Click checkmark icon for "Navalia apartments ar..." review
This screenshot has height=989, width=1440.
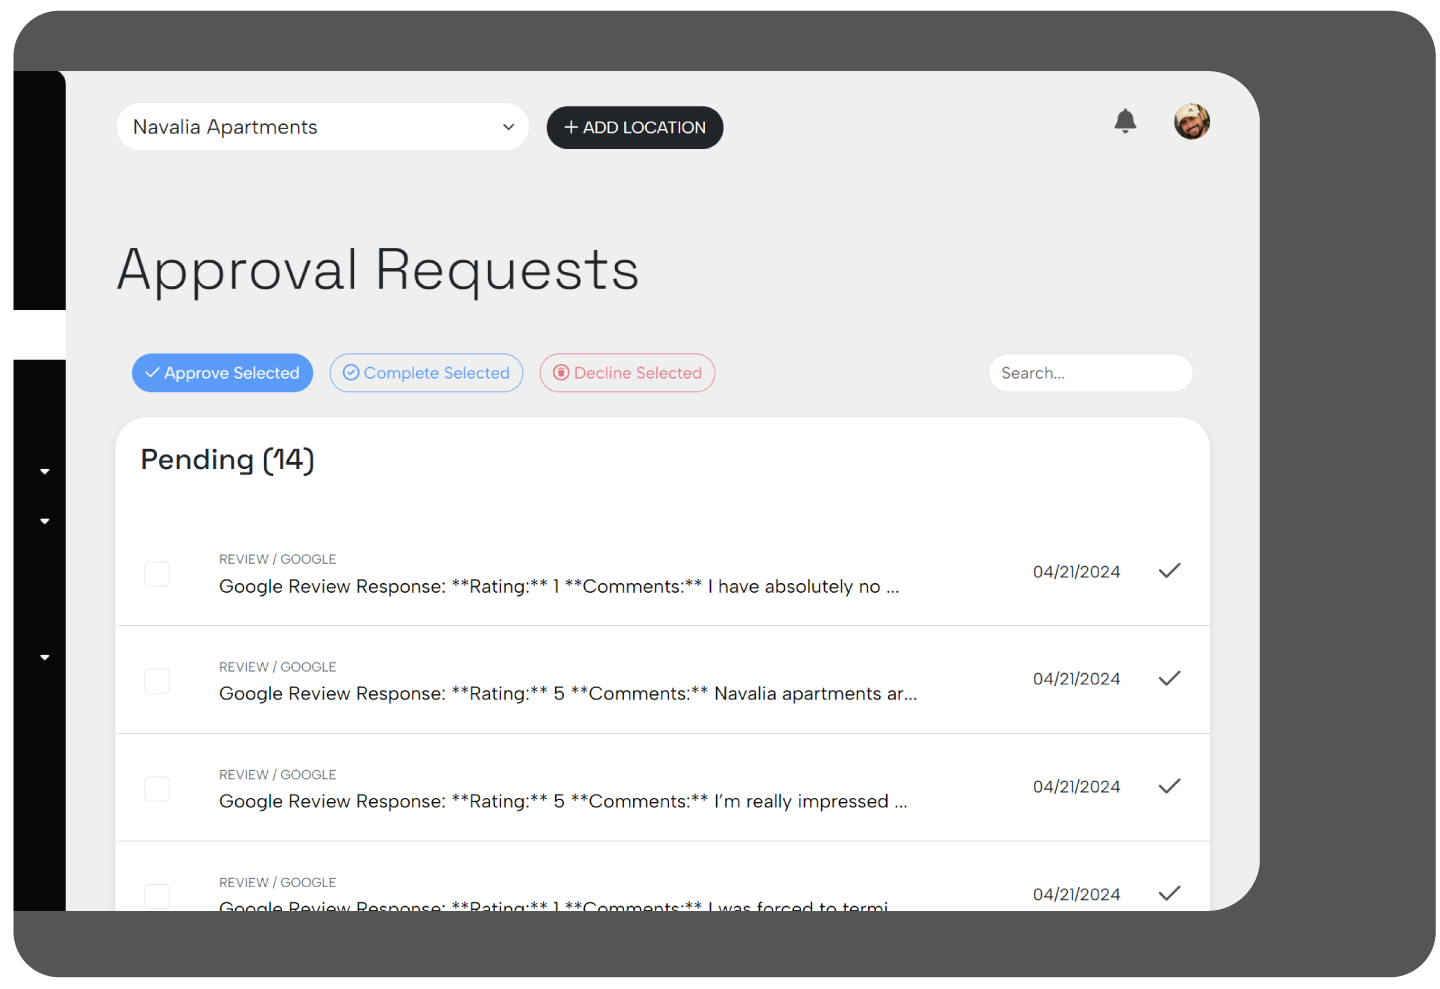[1169, 679]
